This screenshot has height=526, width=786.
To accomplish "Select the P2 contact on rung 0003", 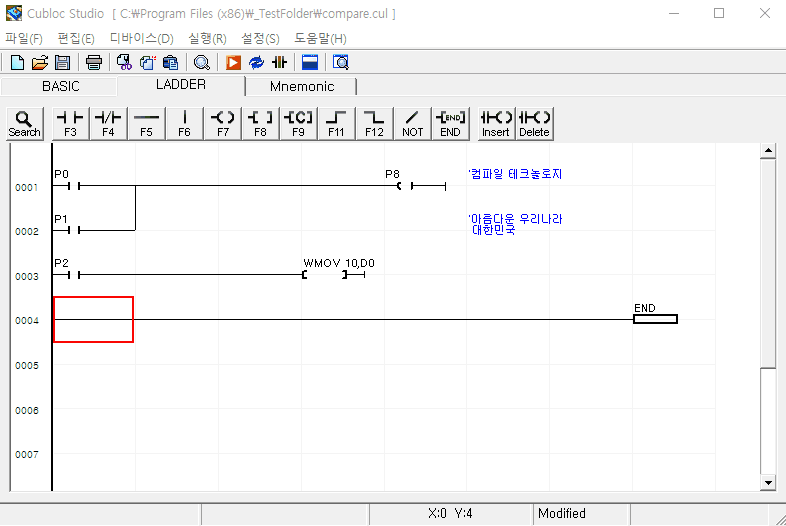I will click(x=70, y=275).
